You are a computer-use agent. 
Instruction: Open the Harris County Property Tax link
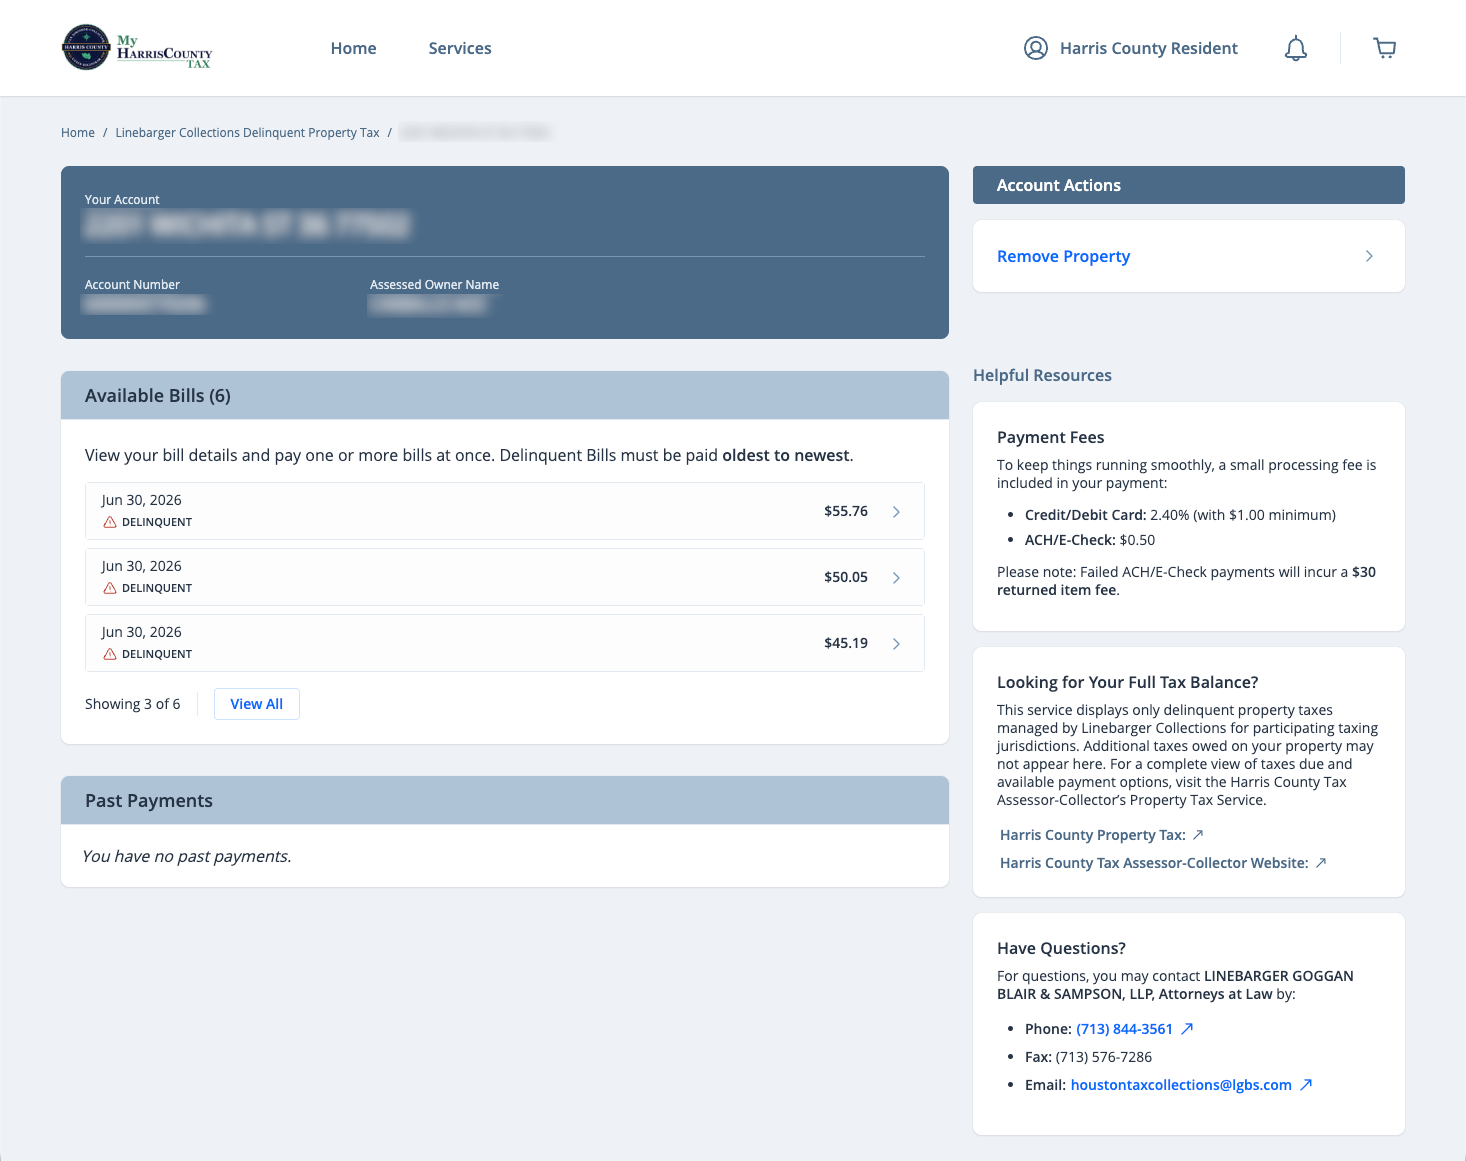(1093, 835)
